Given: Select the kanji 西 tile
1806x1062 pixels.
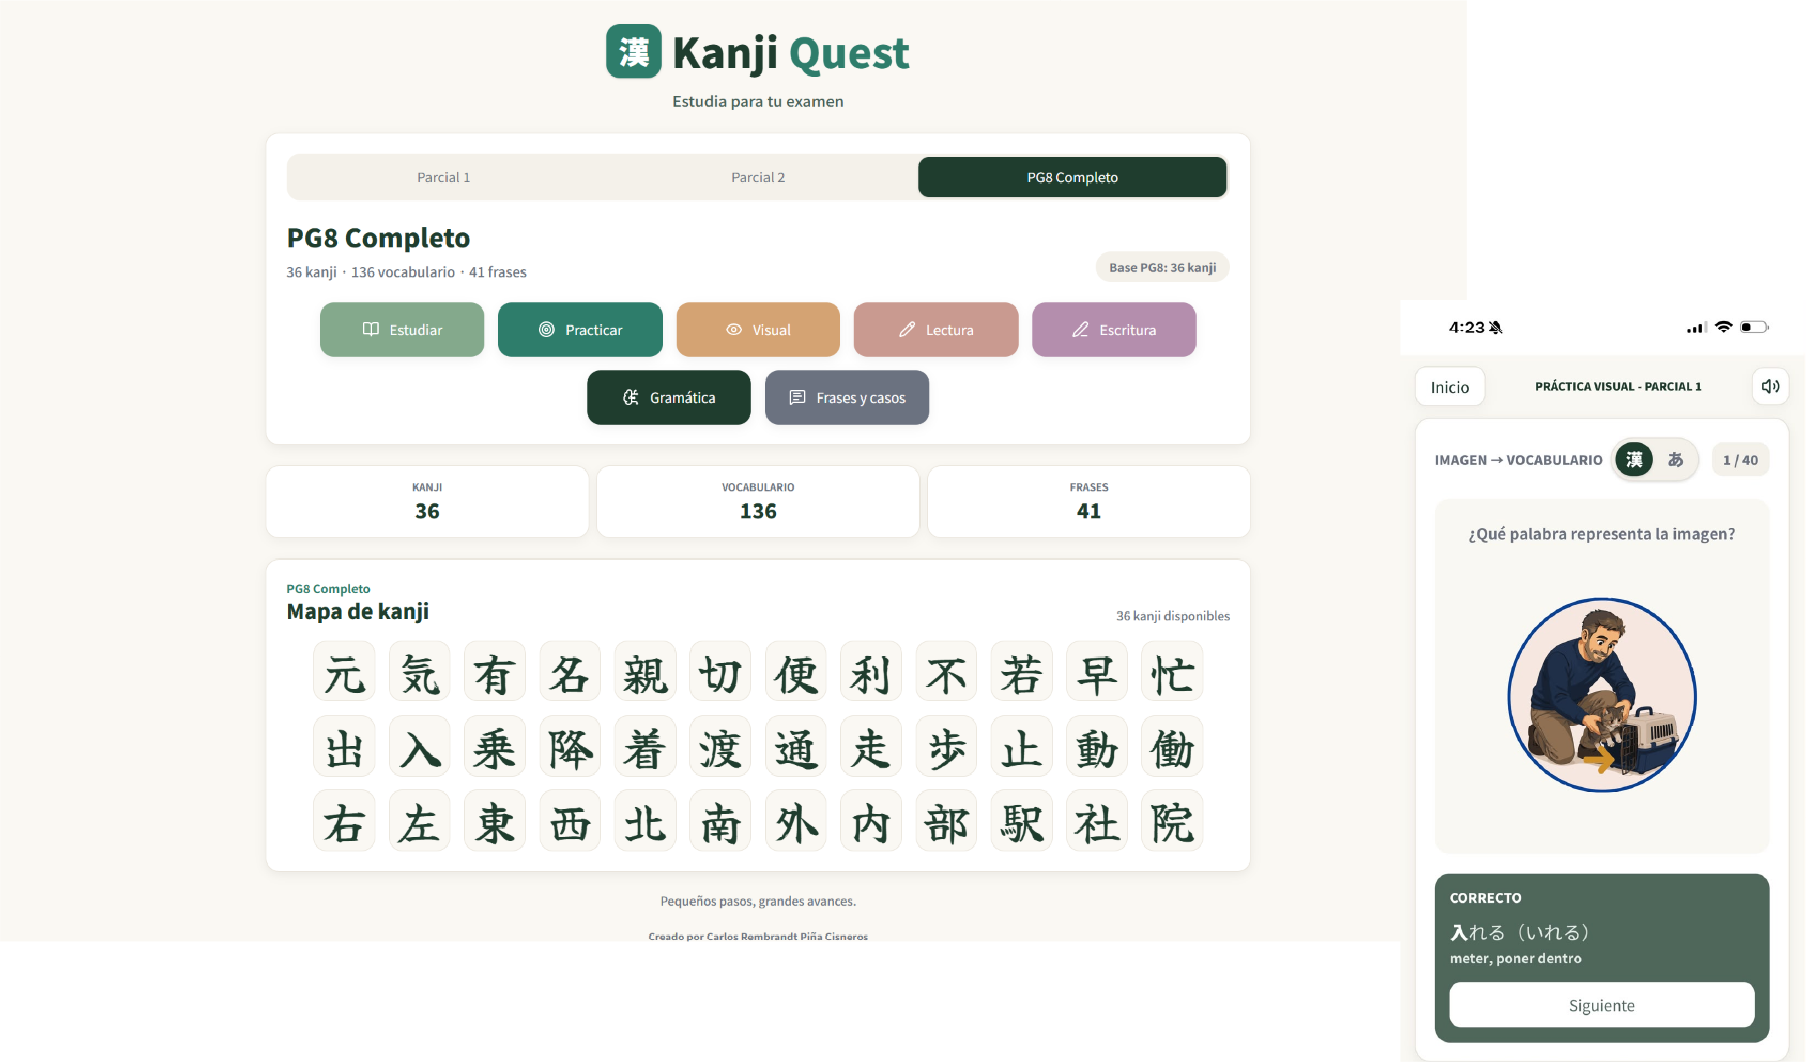Looking at the screenshot, I should [x=570, y=821].
